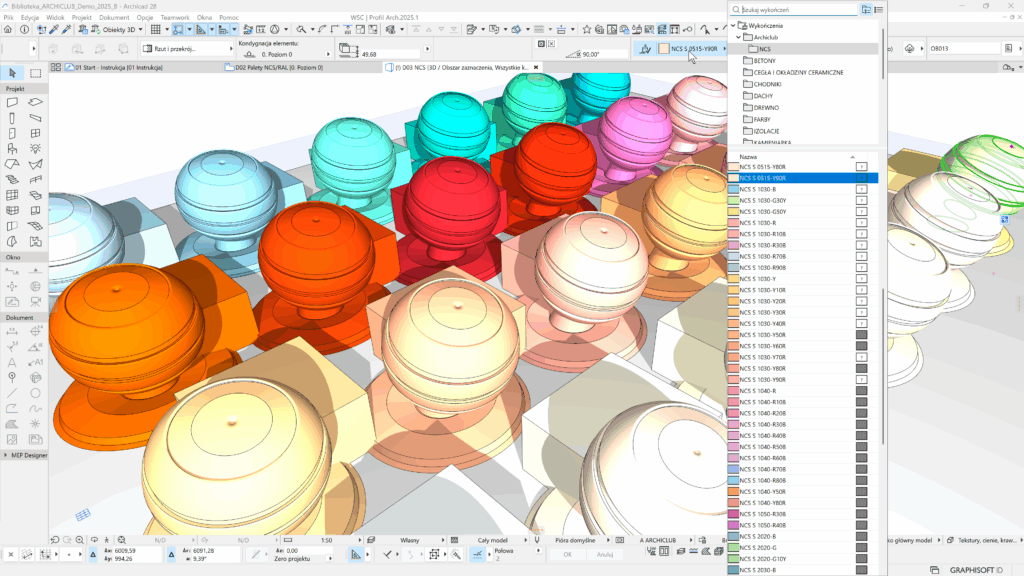Screen dimensions: 1024x576
Task: Collapse the Wykończenia root tree node
Action: pos(732,26)
